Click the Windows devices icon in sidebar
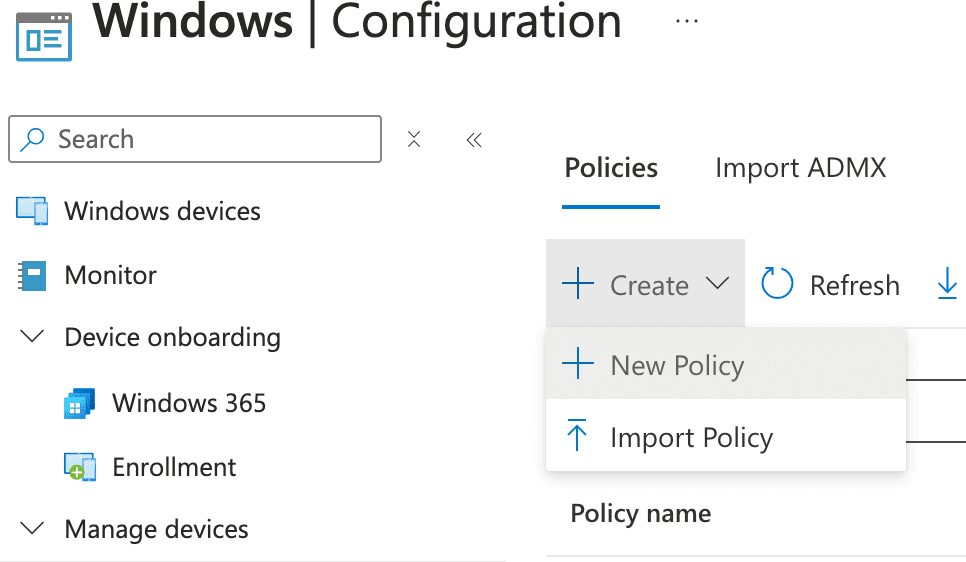The width and height of the screenshot is (966, 562). [x=32, y=211]
